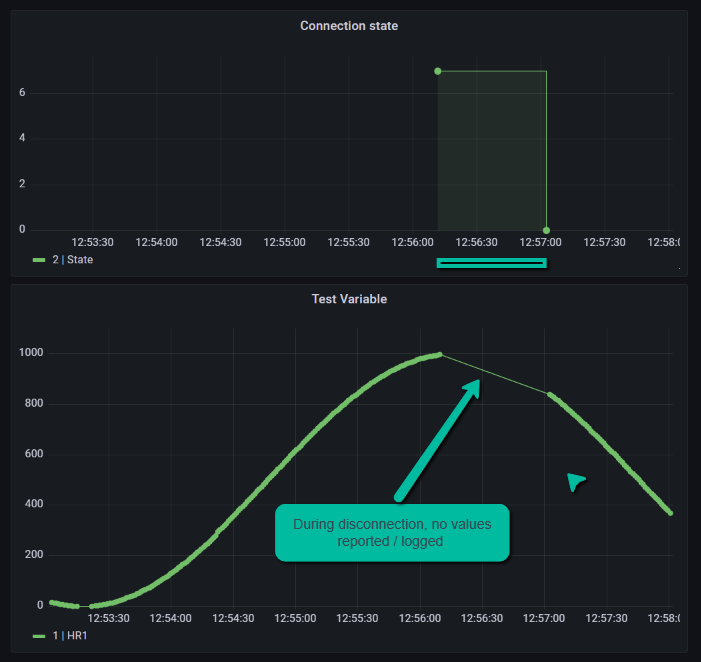Click the State data point at value 7
Image resolution: width=701 pixels, height=662 pixels.
click(x=438, y=71)
